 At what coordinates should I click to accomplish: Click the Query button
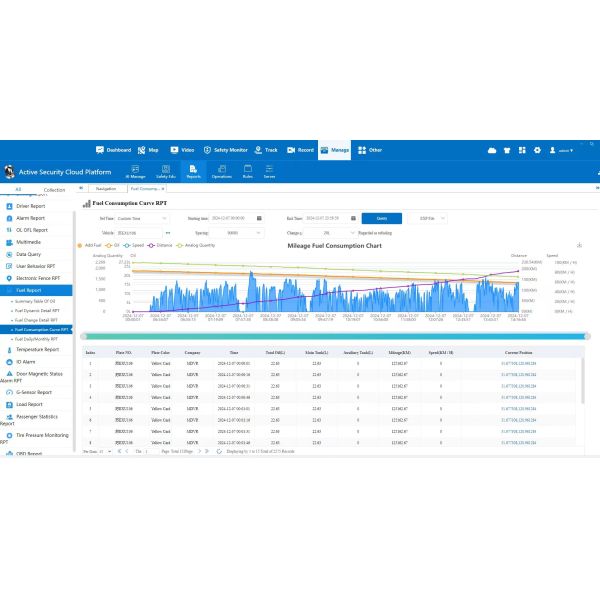(381, 217)
